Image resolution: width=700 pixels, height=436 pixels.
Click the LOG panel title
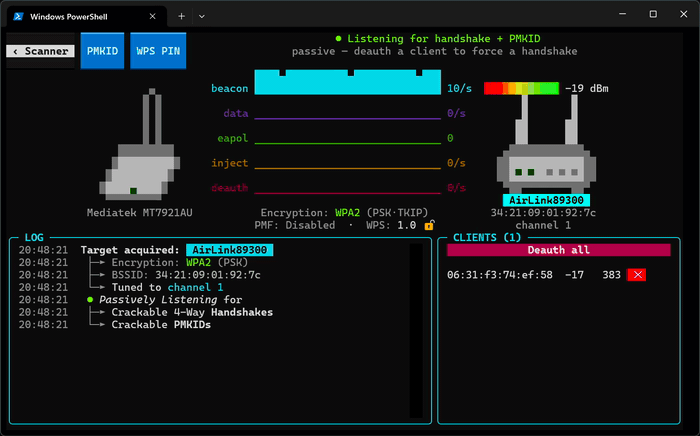point(34,237)
